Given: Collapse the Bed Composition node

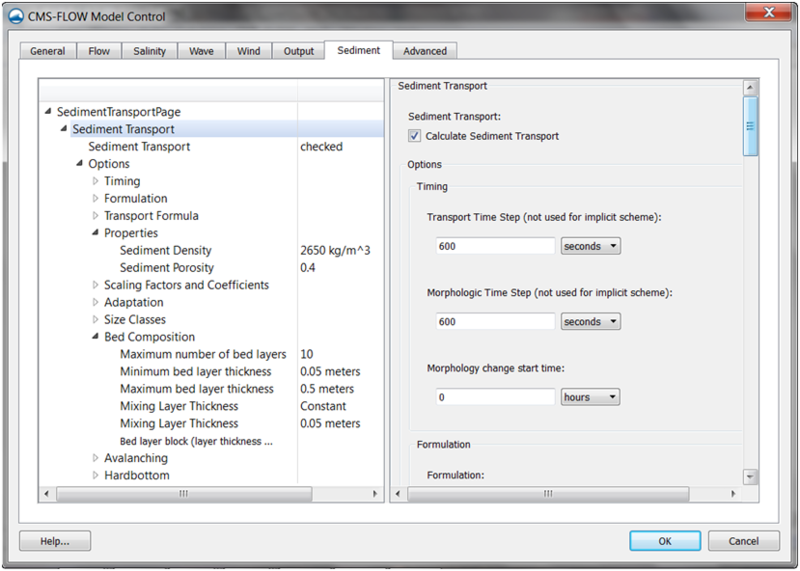Looking at the screenshot, I should point(95,336).
